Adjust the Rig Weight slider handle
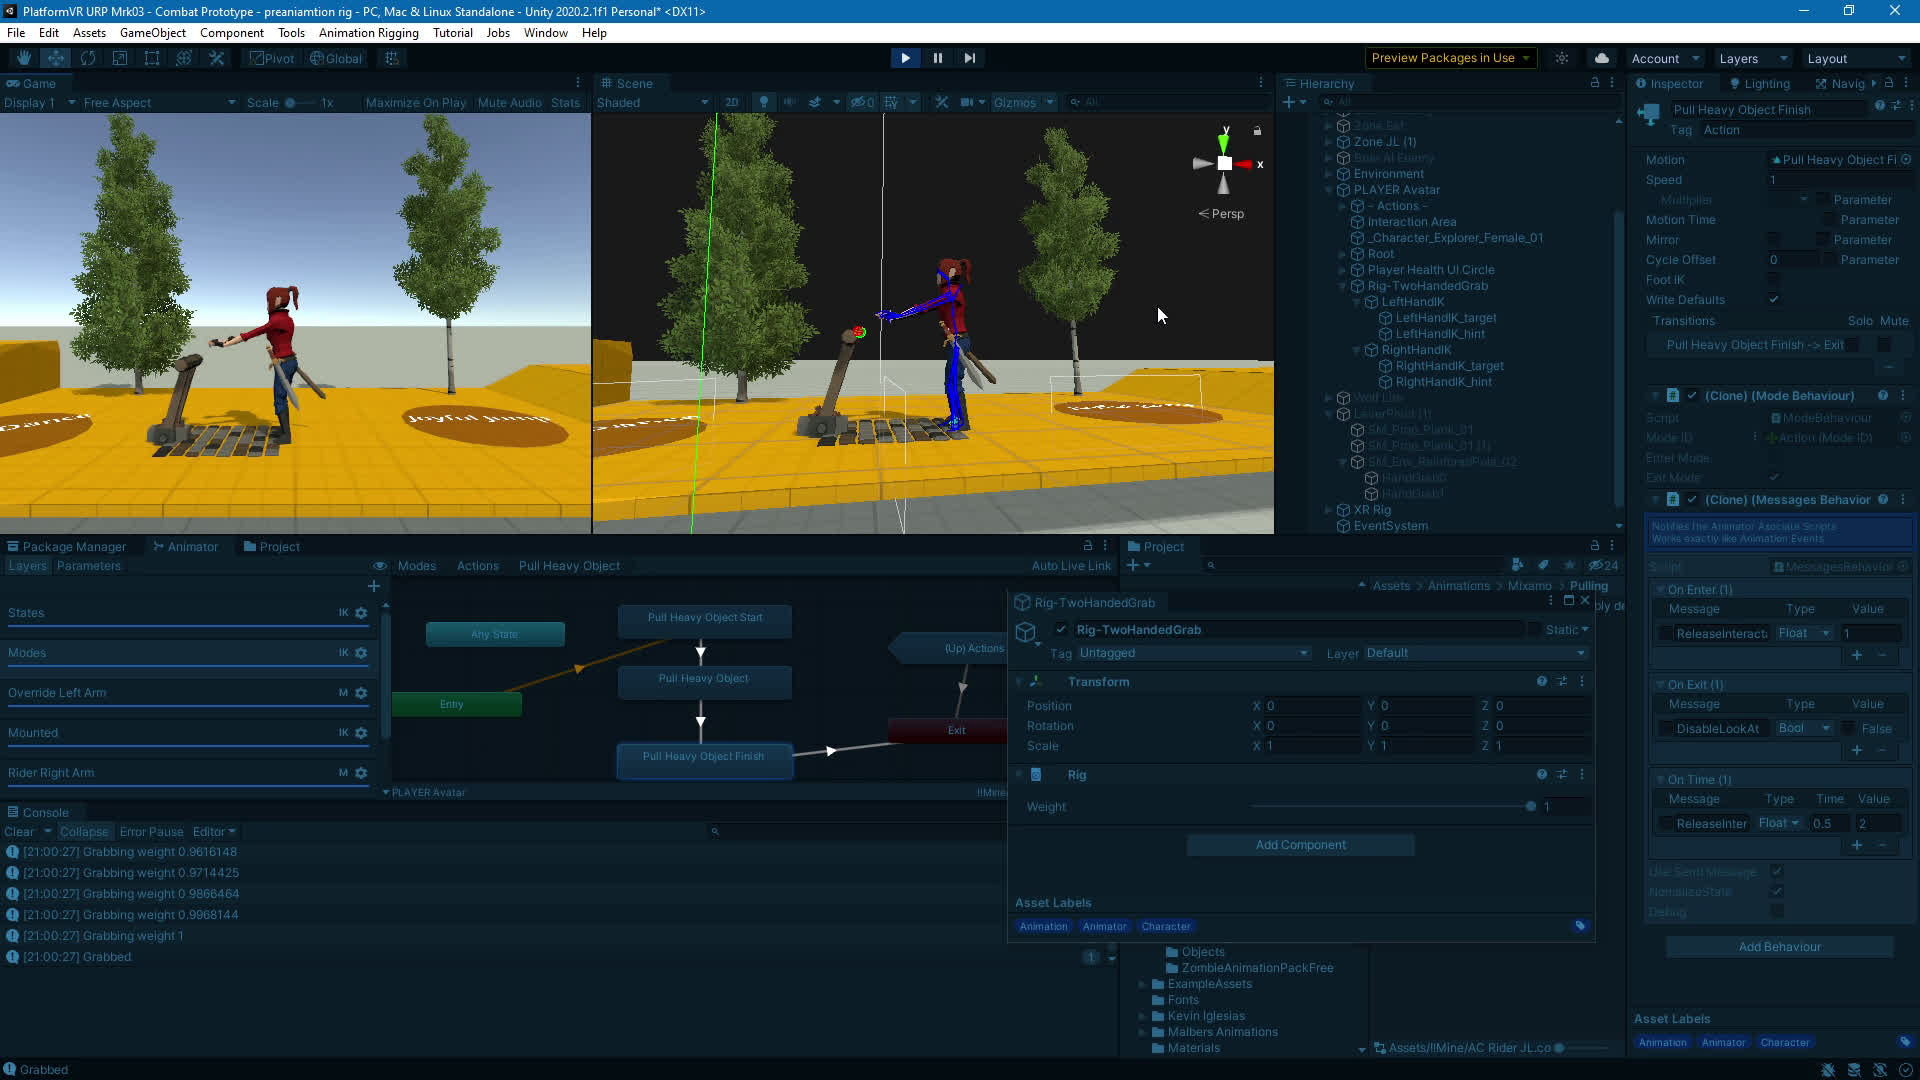Screen dimensions: 1920x1080 click(x=1530, y=807)
